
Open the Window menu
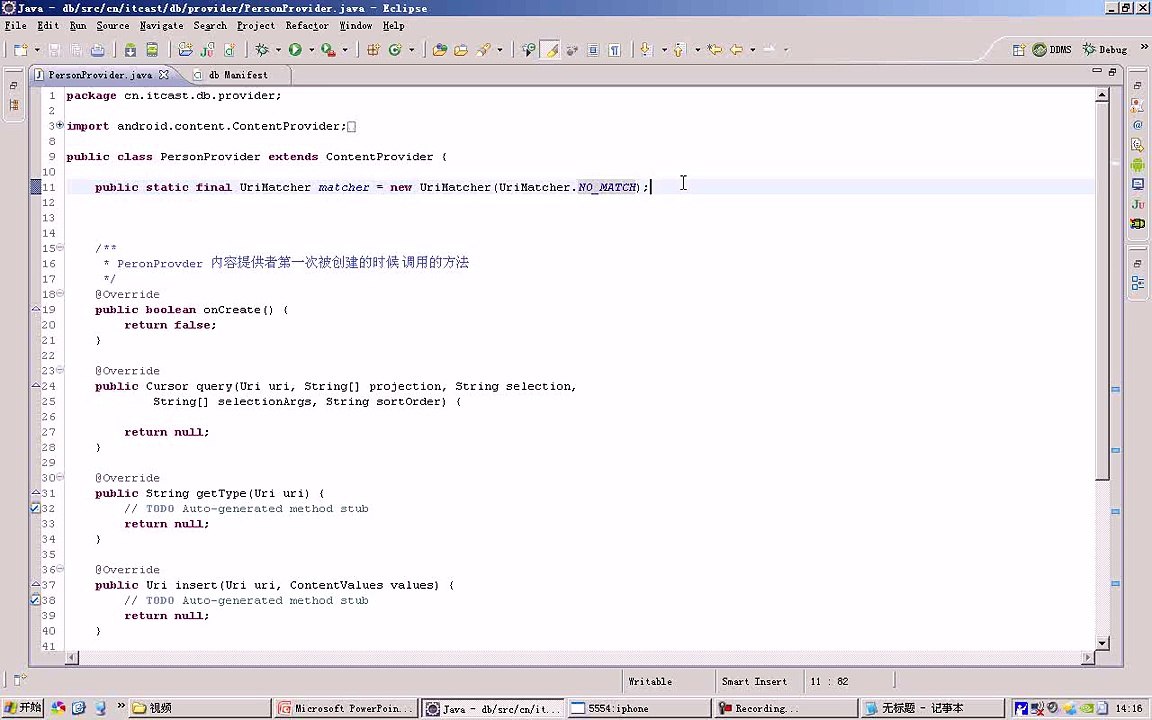click(356, 25)
